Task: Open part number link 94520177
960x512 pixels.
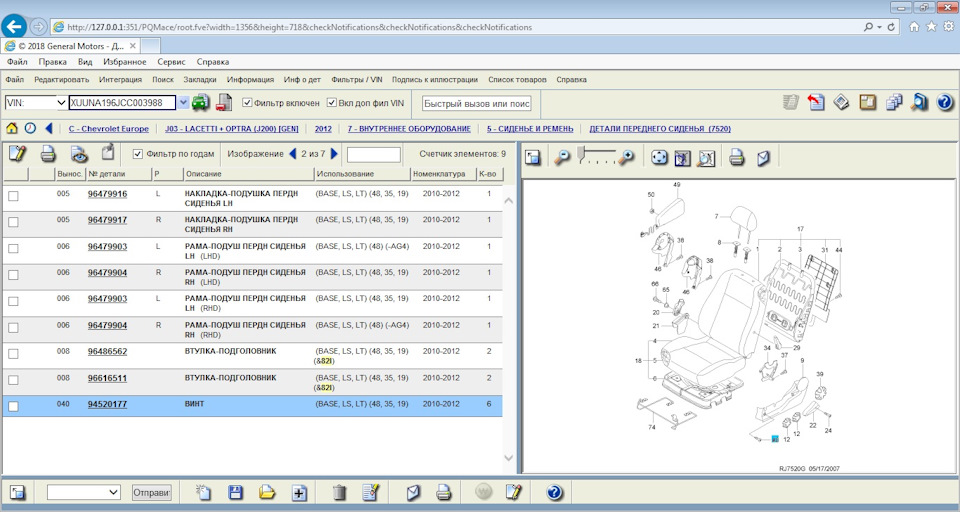Action: 107,404
